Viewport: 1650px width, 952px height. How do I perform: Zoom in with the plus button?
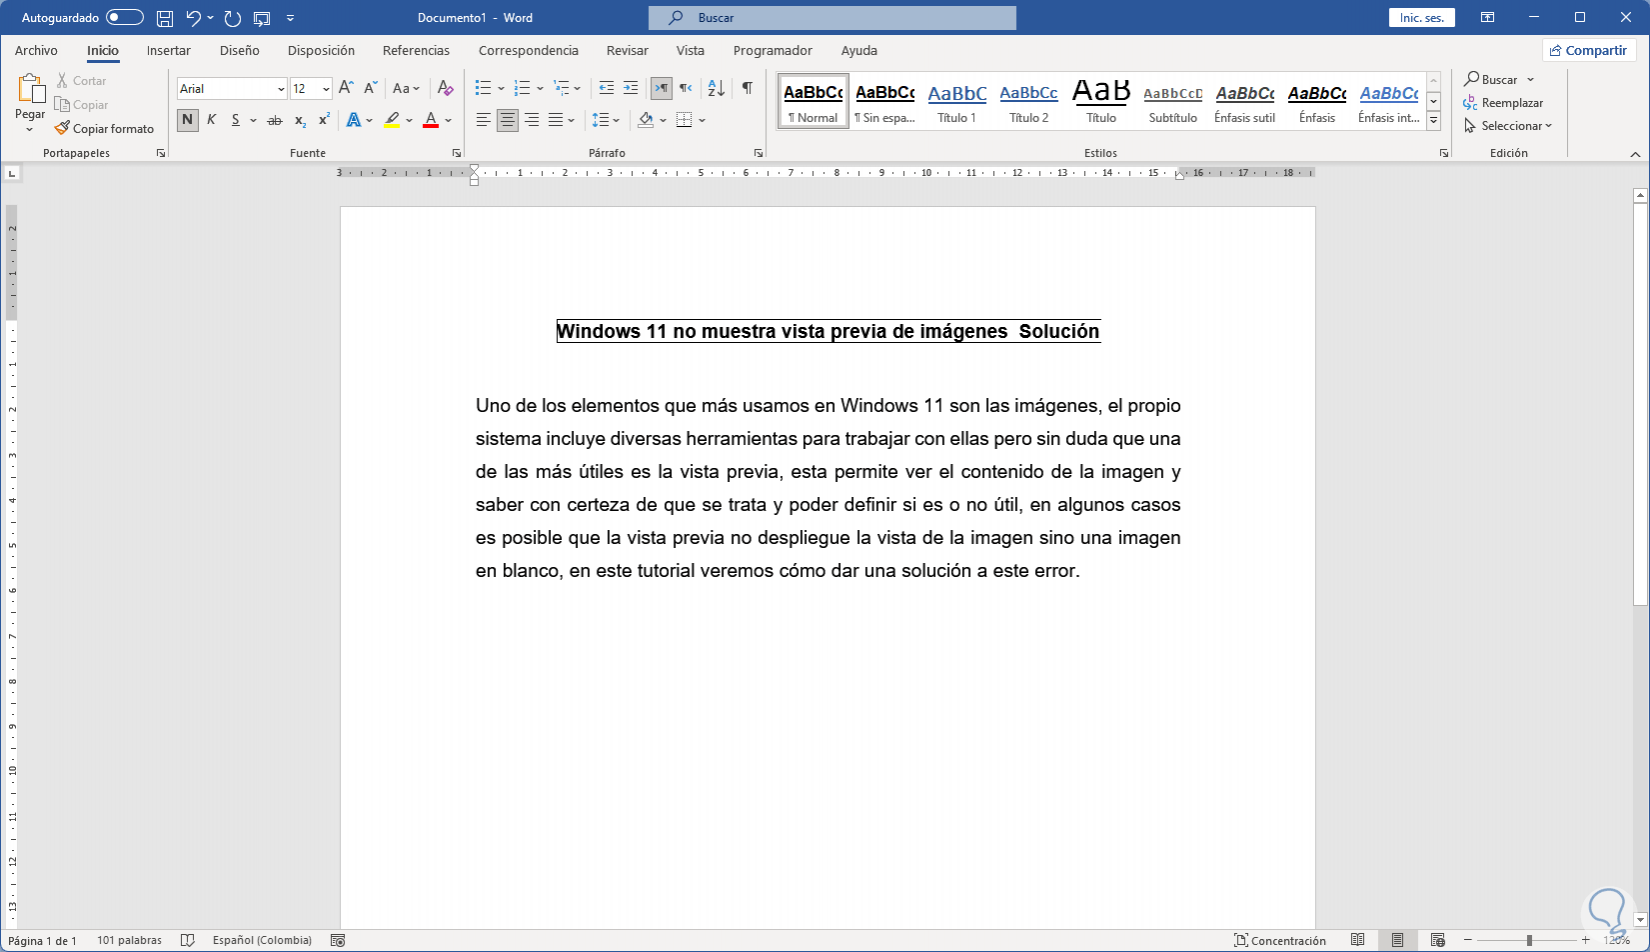point(1586,940)
